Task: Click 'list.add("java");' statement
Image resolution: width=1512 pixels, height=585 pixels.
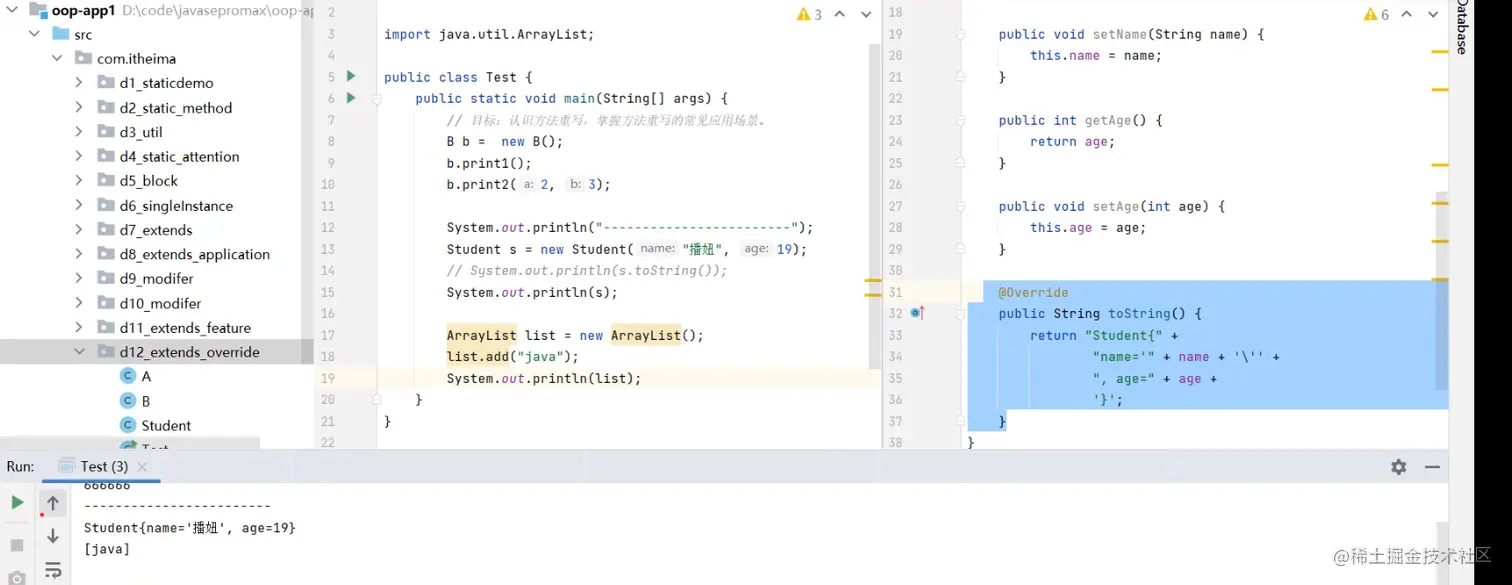Action: pos(513,357)
